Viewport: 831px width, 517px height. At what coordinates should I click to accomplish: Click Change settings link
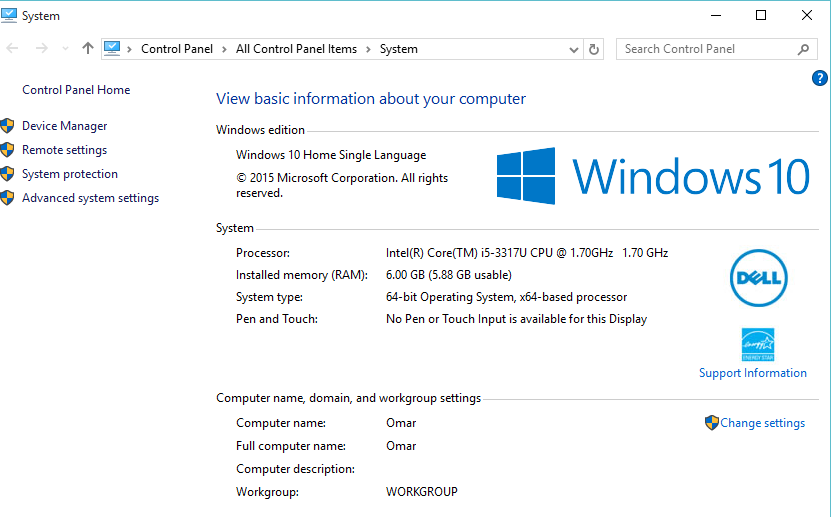pos(762,423)
